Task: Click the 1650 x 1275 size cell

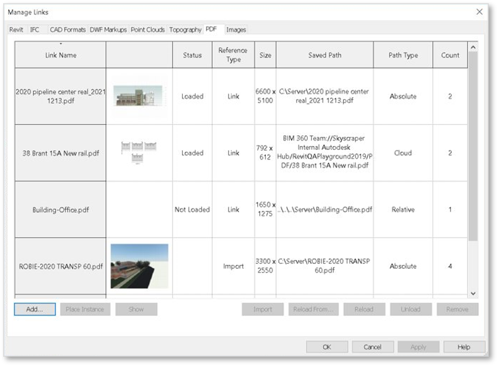Action: (x=265, y=209)
